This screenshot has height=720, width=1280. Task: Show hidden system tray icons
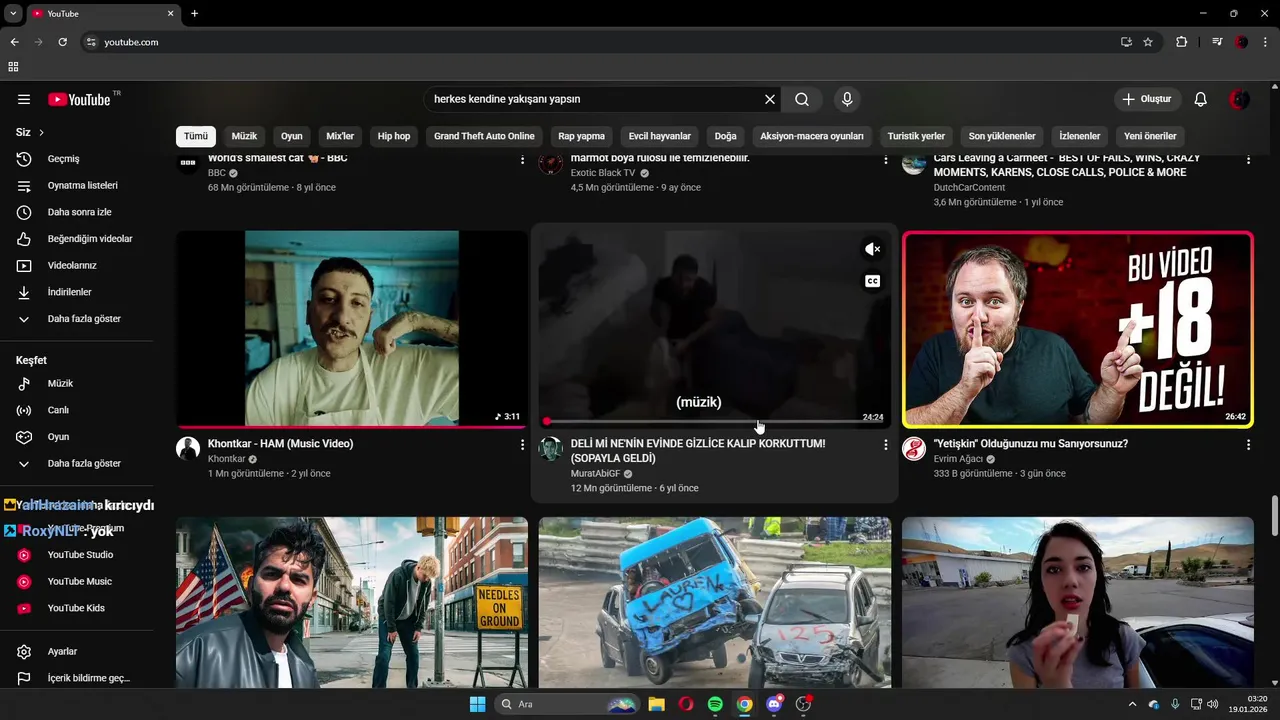1132,704
